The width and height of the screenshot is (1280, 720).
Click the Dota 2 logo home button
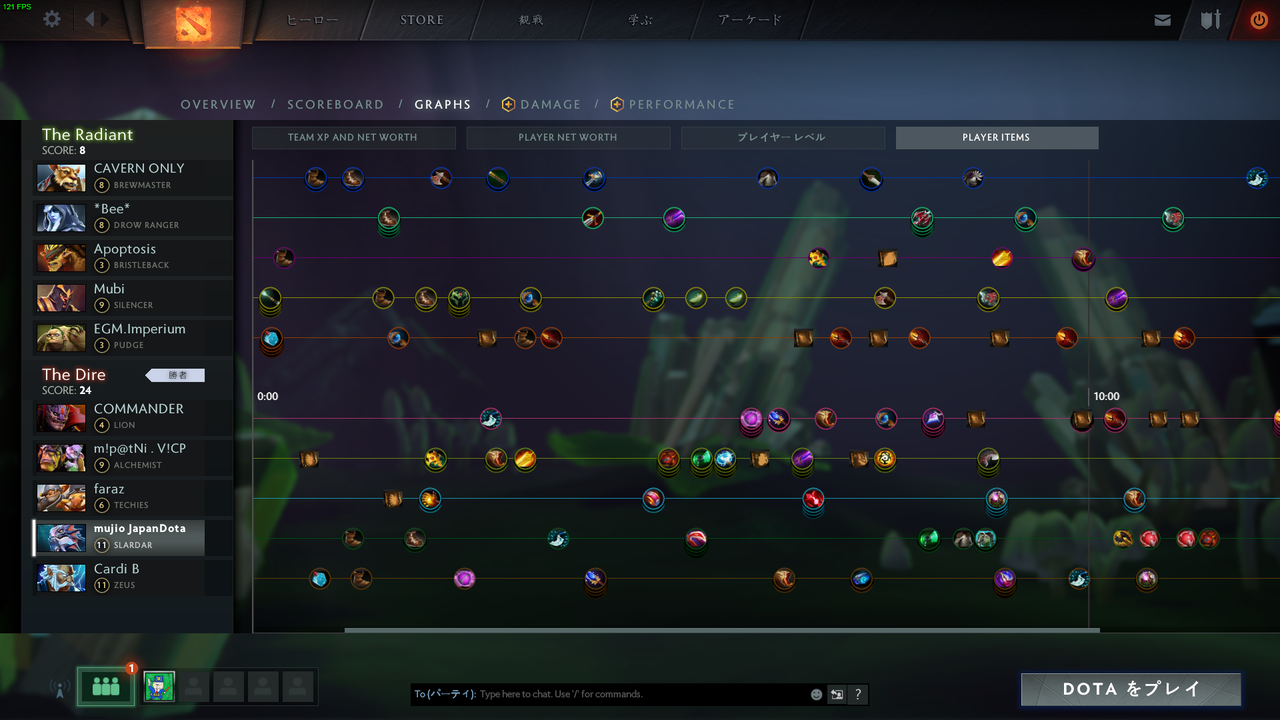[192, 23]
